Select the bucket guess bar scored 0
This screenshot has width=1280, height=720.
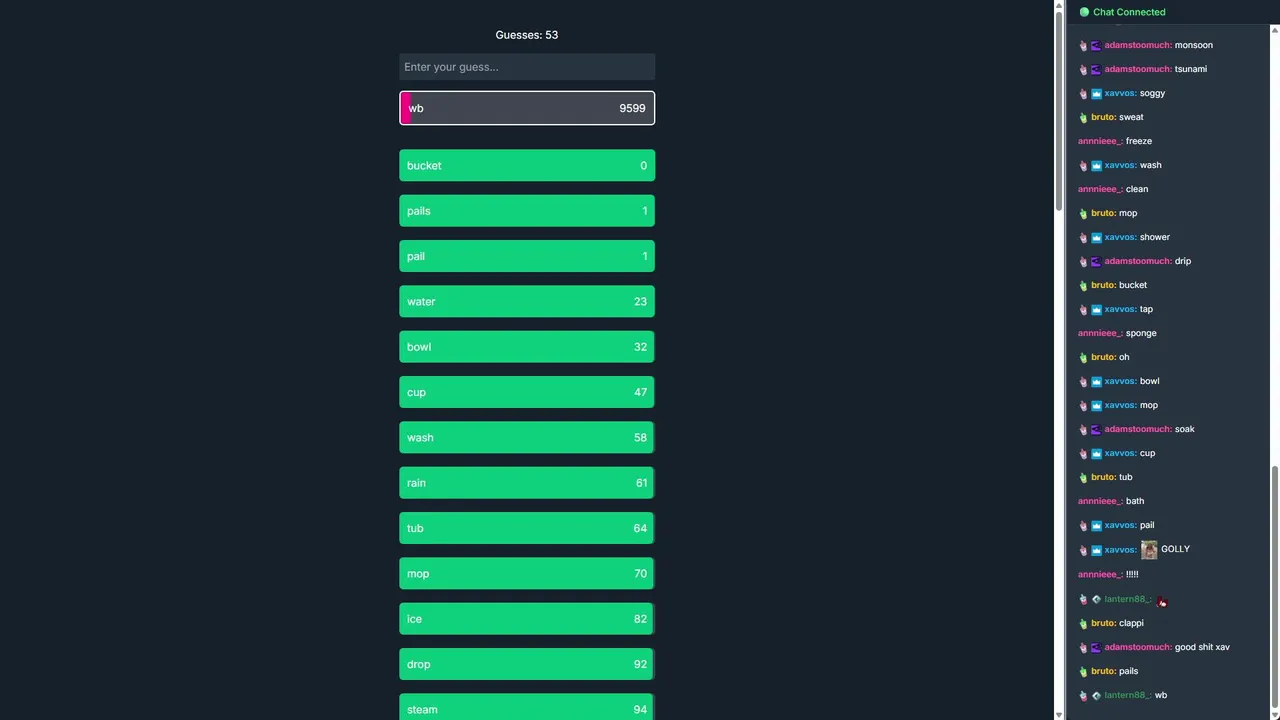pos(527,166)
